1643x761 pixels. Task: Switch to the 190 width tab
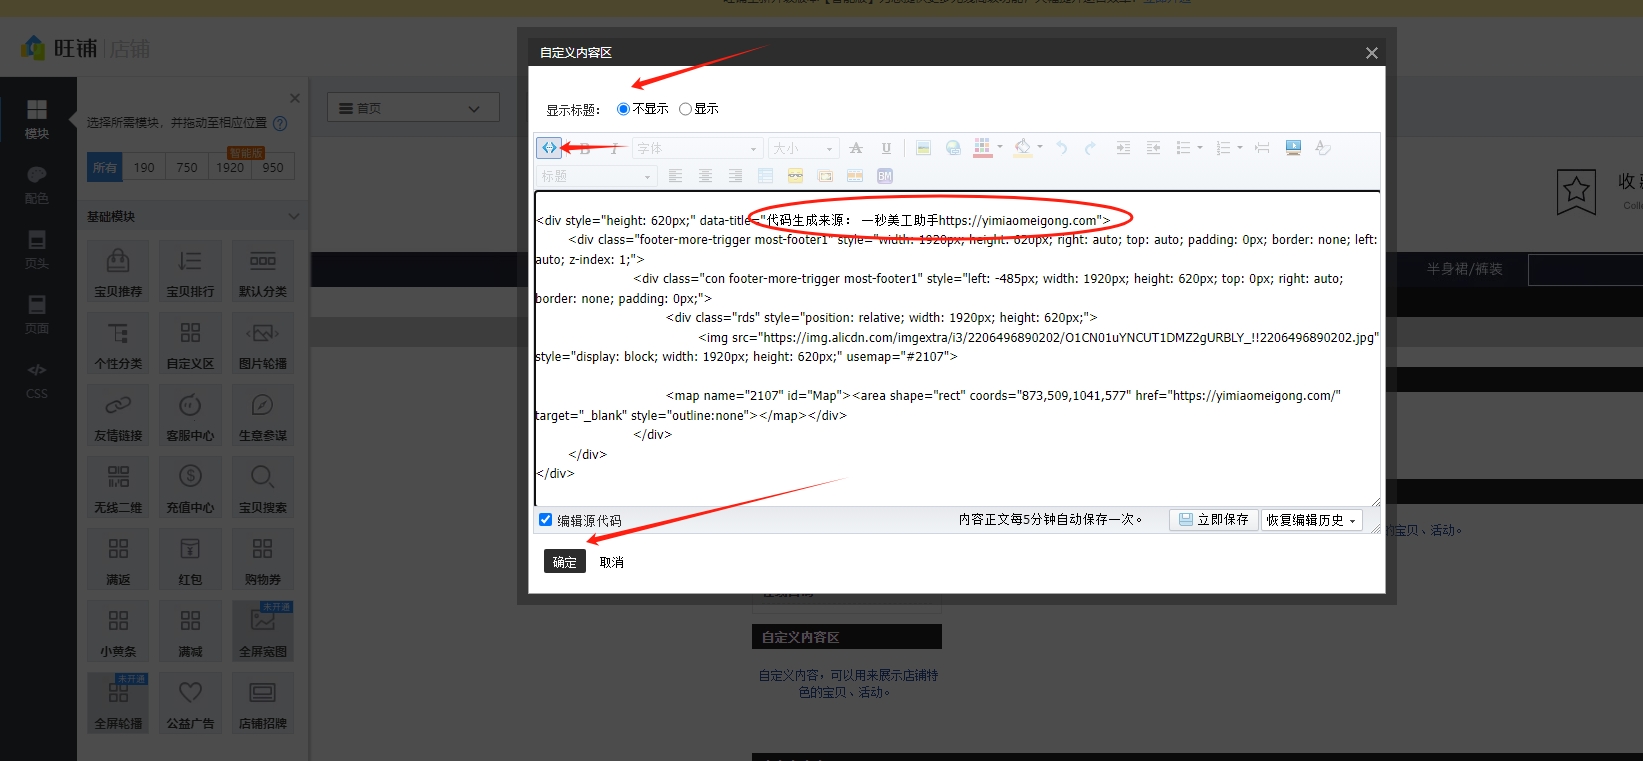click(x=144, y=168)
